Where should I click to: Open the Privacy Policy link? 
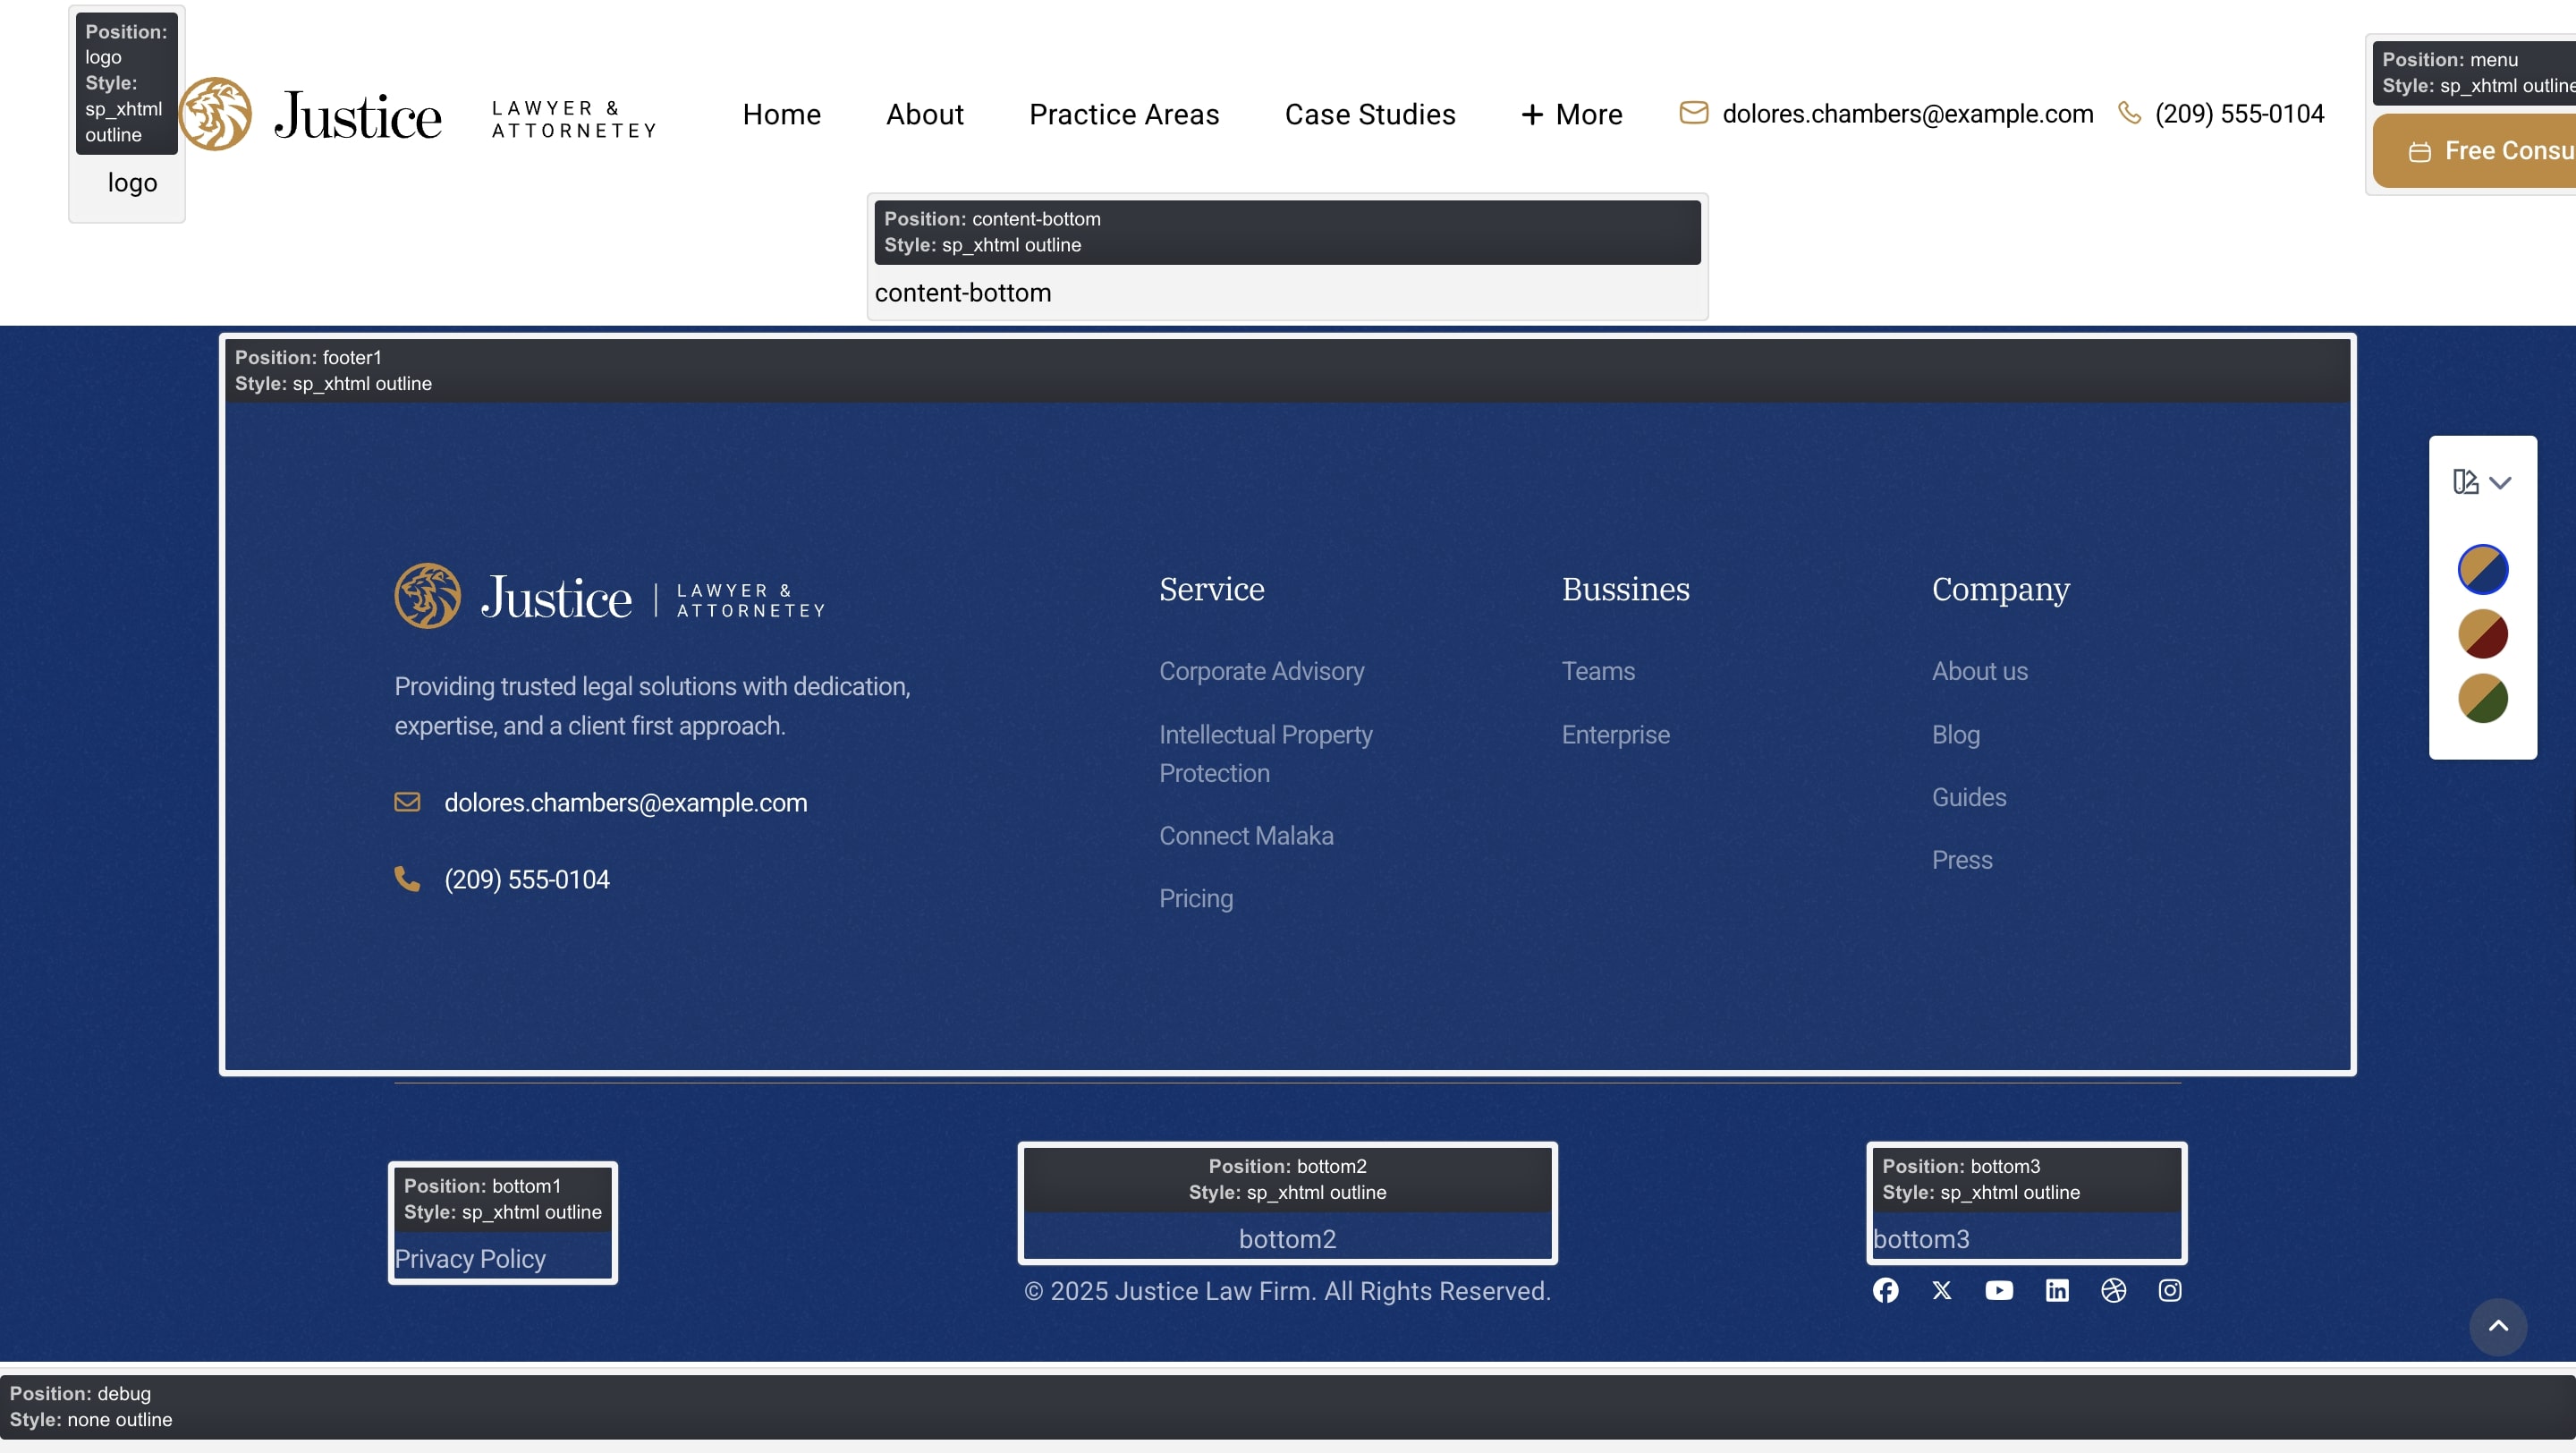(470, 1258)
